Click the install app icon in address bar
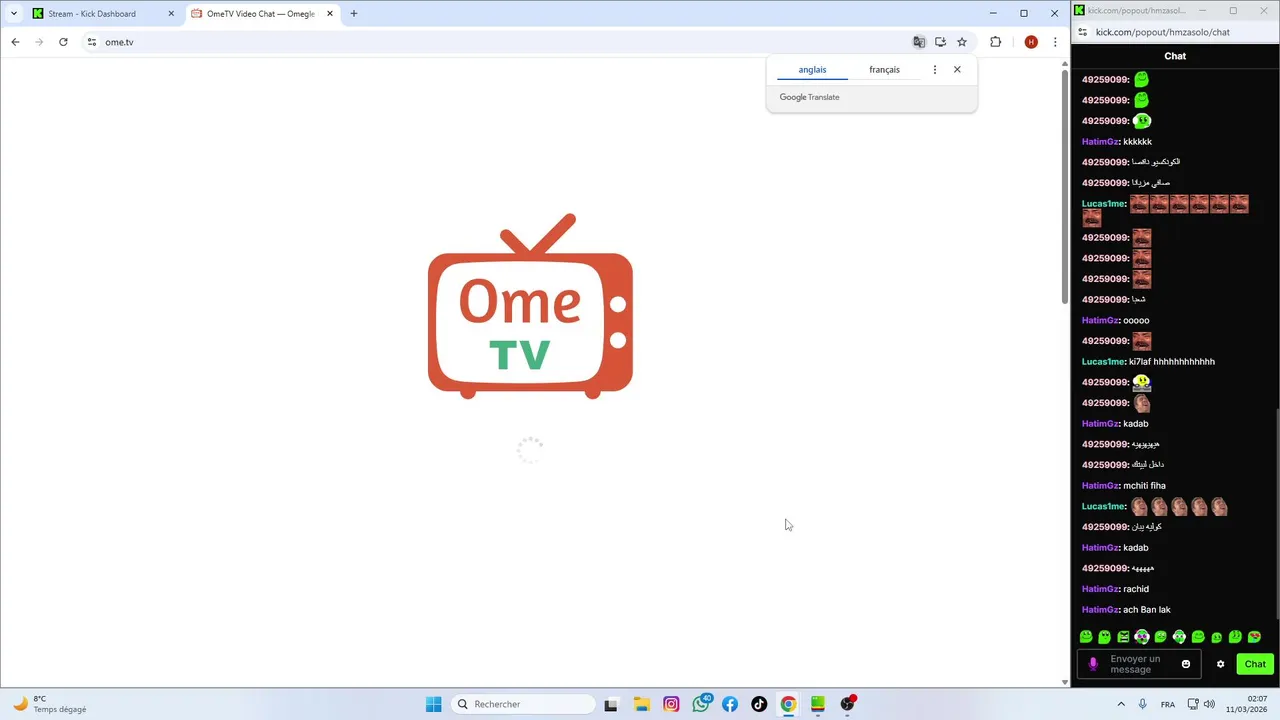The height and width of the screenshot is (720, 1280). [940, 42]
